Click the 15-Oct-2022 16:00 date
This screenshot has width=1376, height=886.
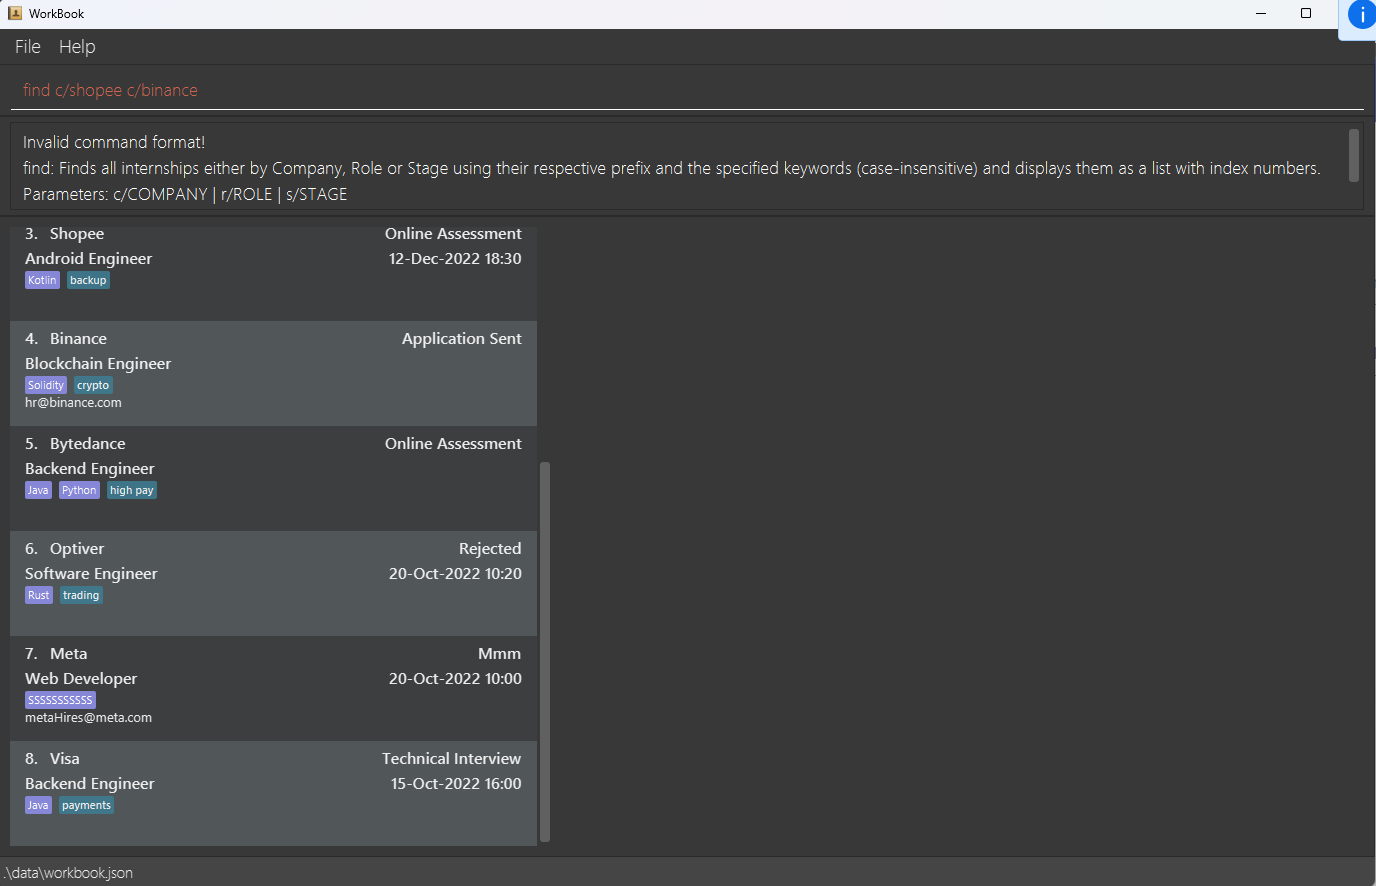click(x=456, y=784)
